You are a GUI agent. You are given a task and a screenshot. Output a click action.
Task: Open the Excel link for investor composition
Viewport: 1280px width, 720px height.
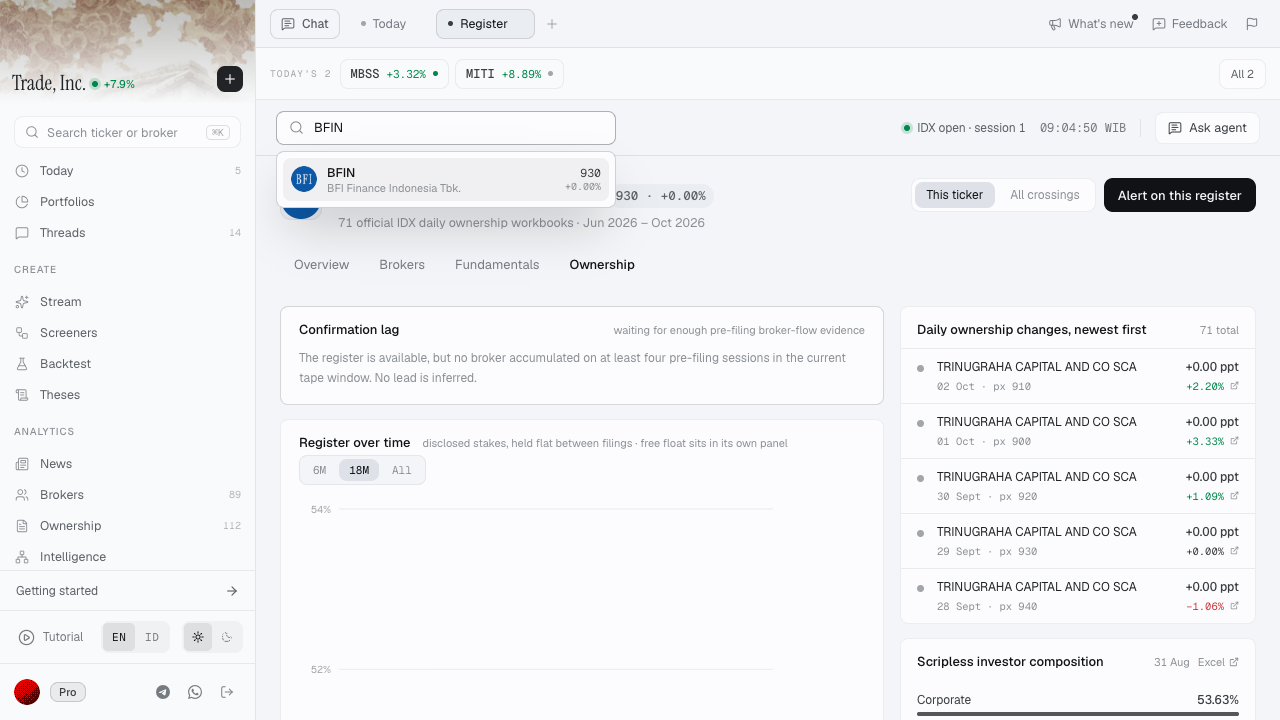point(1218,662)
